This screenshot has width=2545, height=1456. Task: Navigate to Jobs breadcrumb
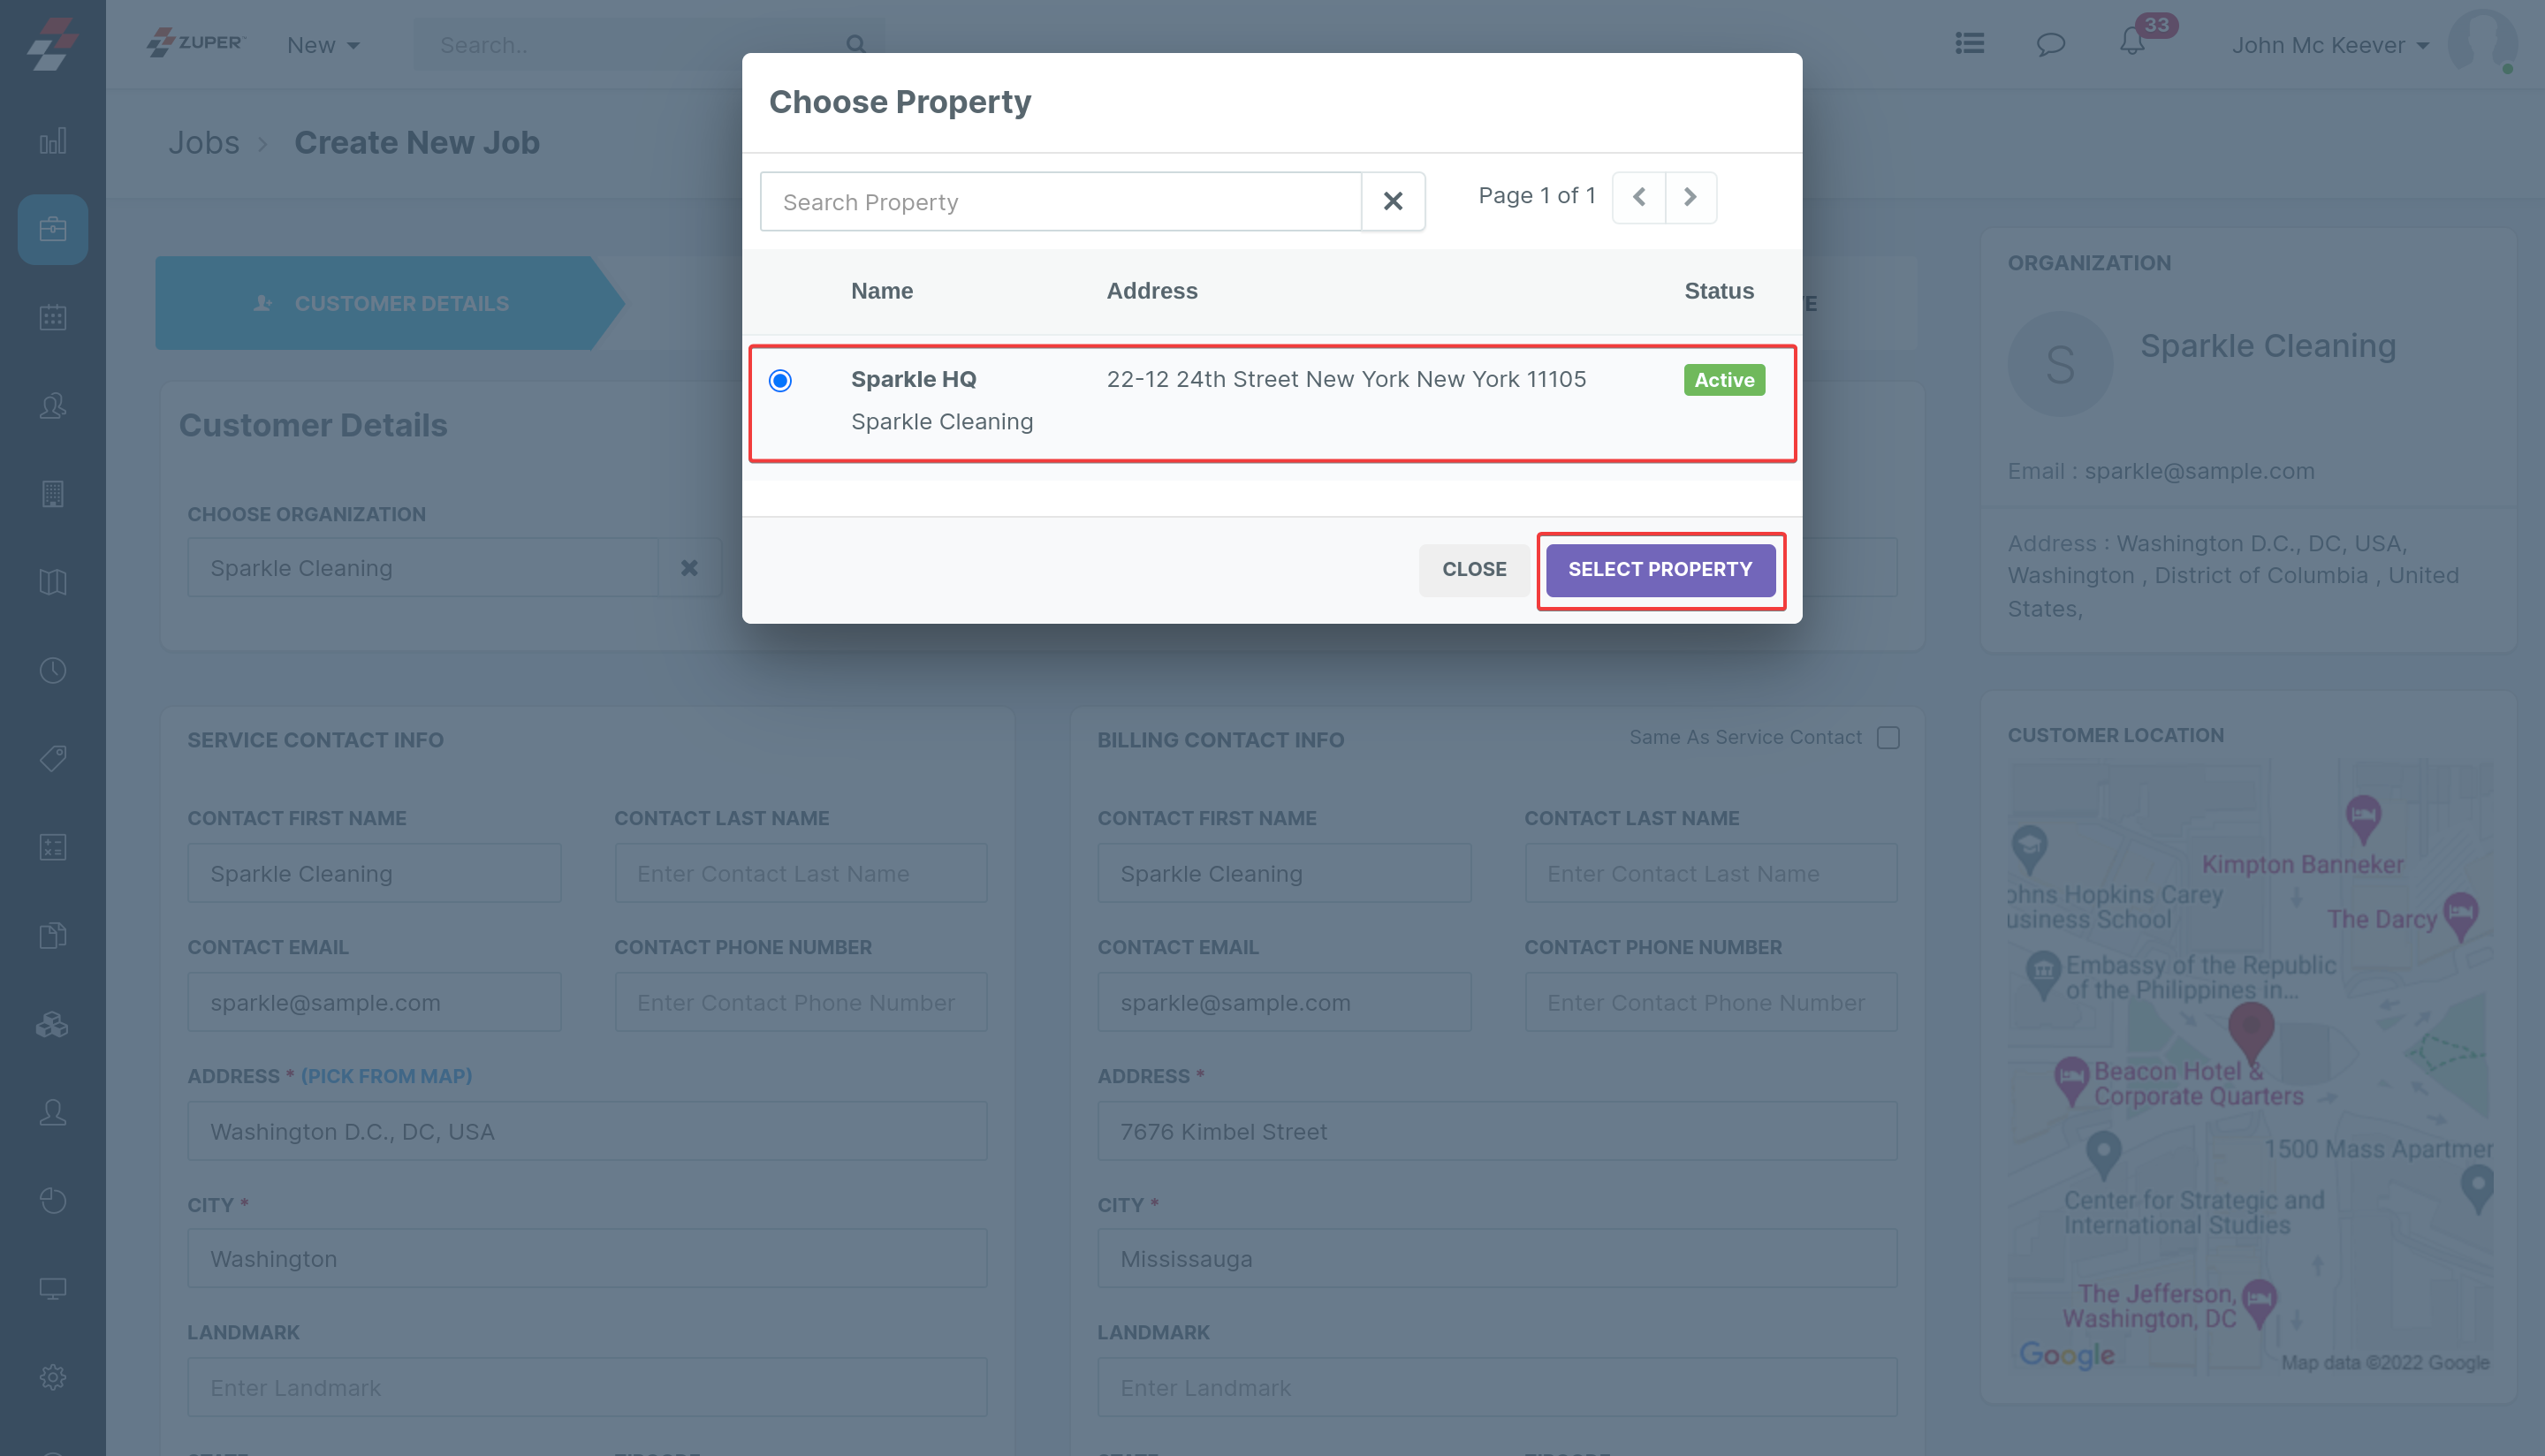[203, 143]
